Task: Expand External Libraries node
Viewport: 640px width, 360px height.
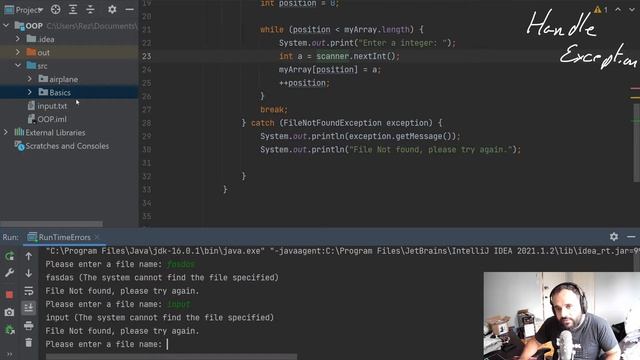Action: [x=6, y=132]
